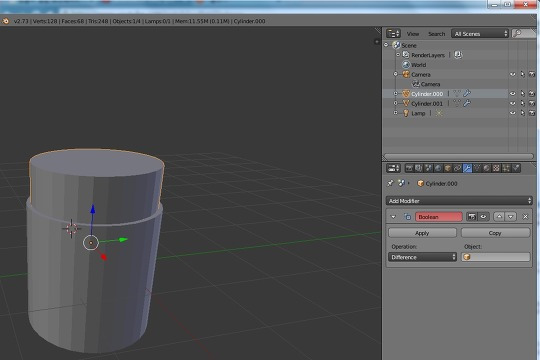Viewport: 540px width, 360px height.
Task: Copy the Boolean modifier
Action: tap(495, 233)
